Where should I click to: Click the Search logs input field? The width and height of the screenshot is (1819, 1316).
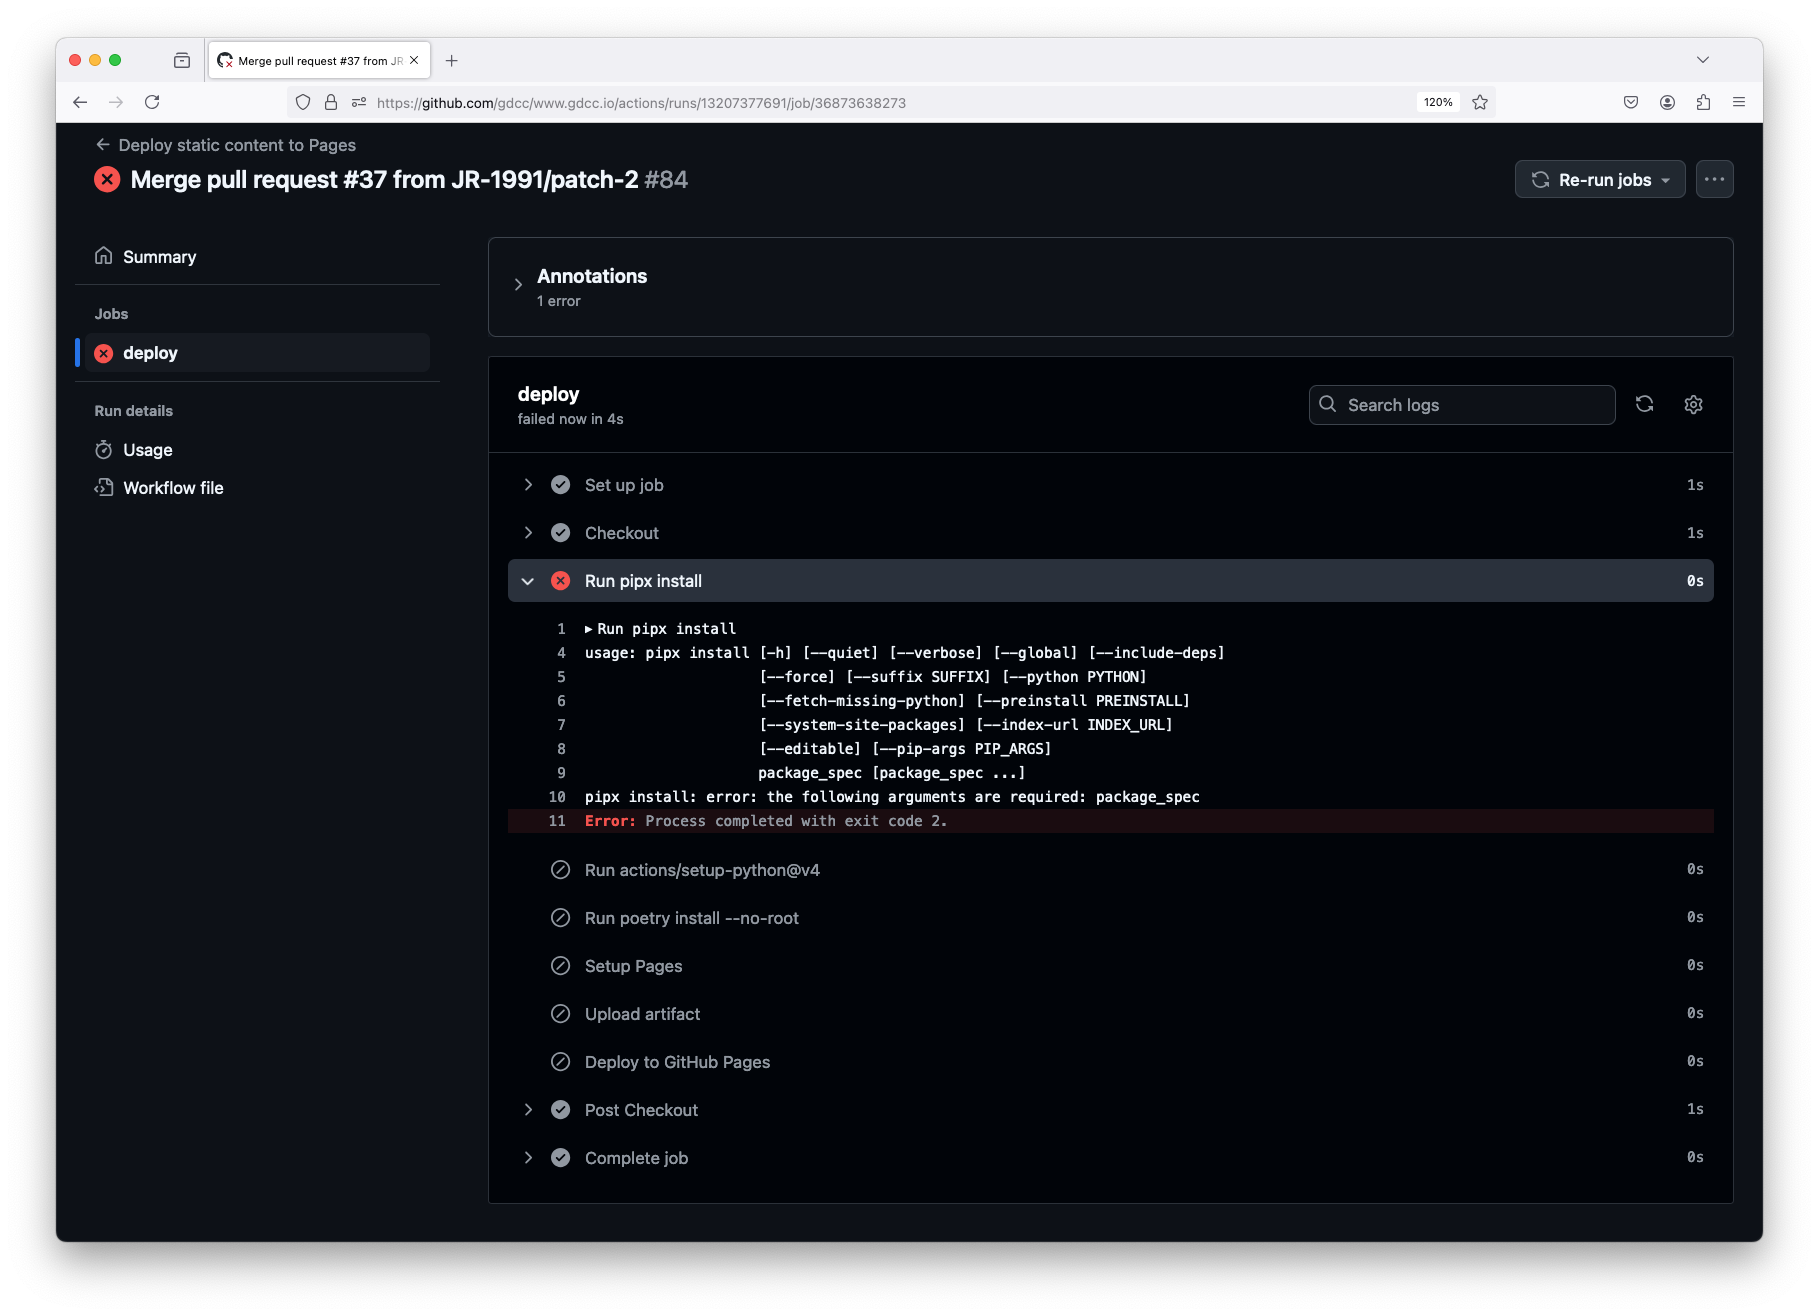[1470, 405]
